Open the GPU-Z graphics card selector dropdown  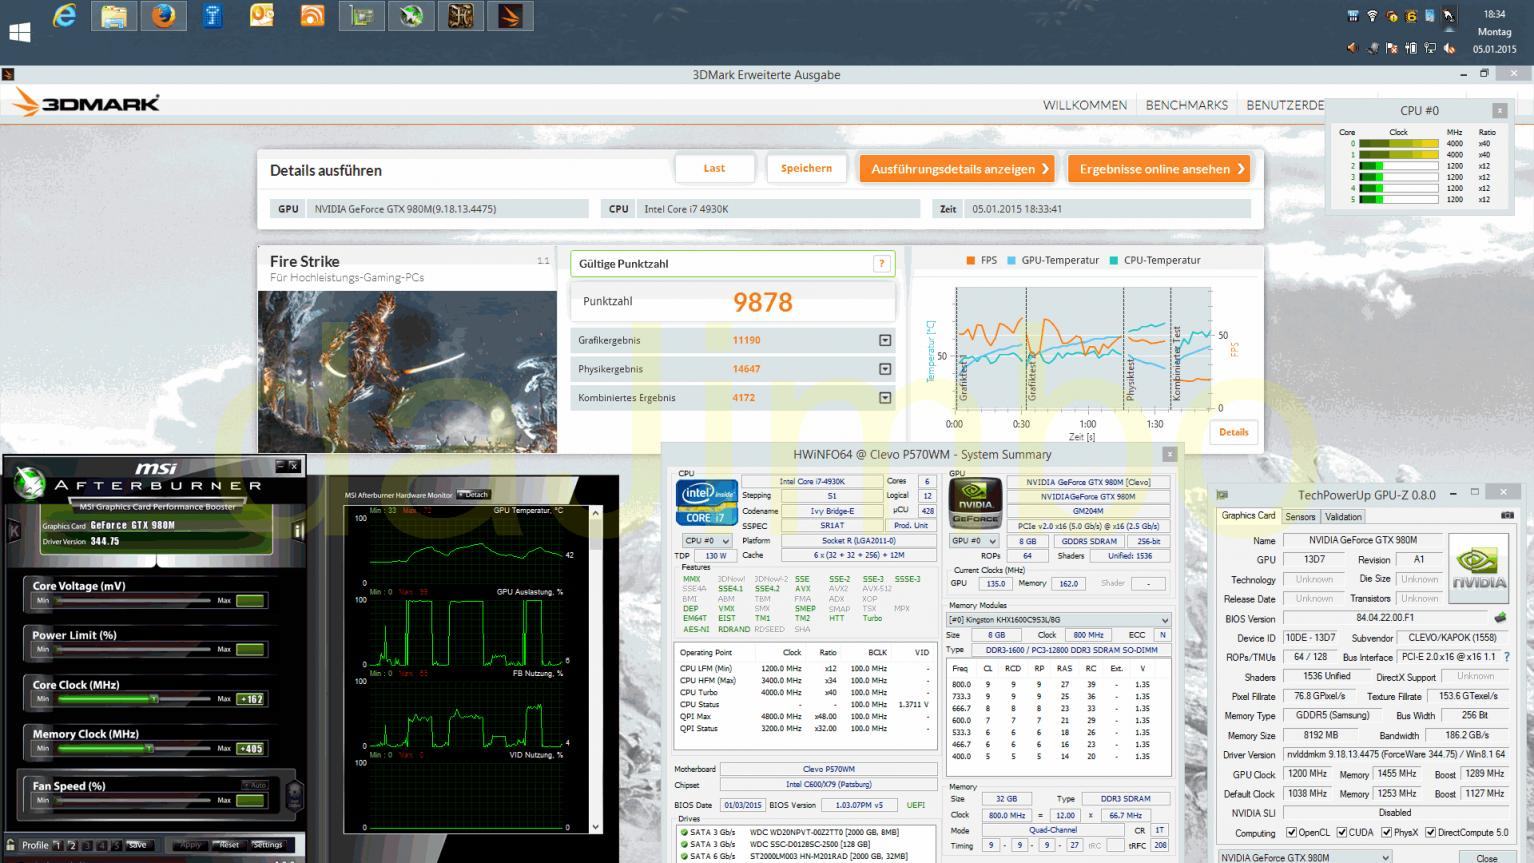(x=1304, y=858)
